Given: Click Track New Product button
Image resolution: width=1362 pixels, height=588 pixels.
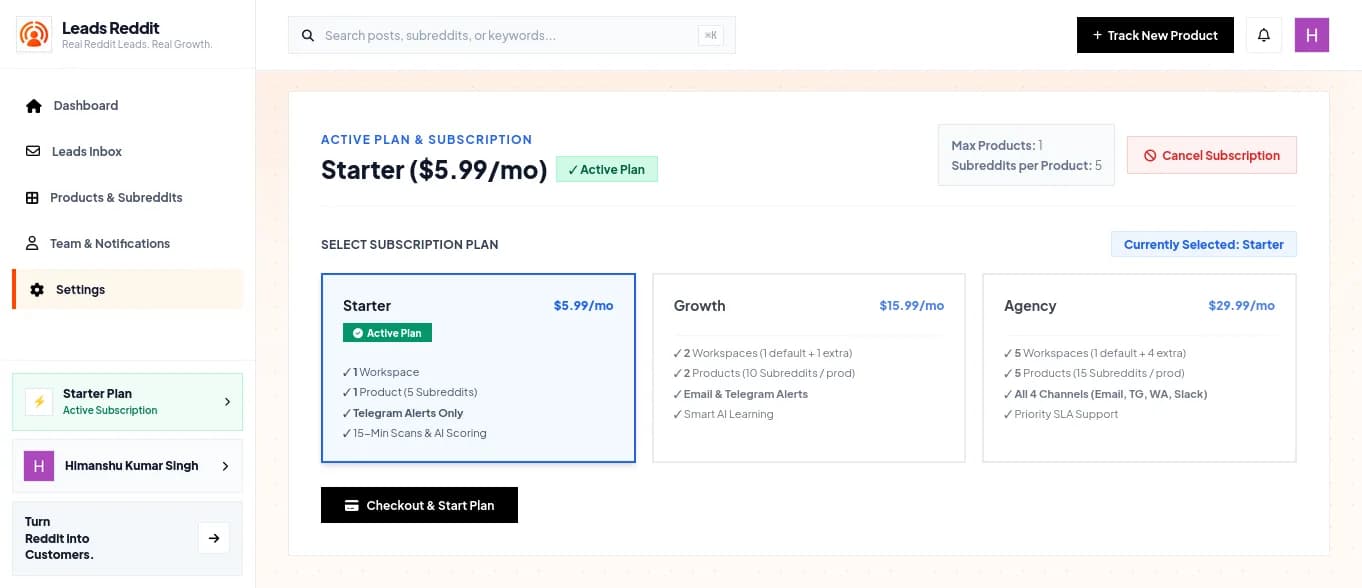Looking at the screenshot, I should click(x=1155, y=35).
